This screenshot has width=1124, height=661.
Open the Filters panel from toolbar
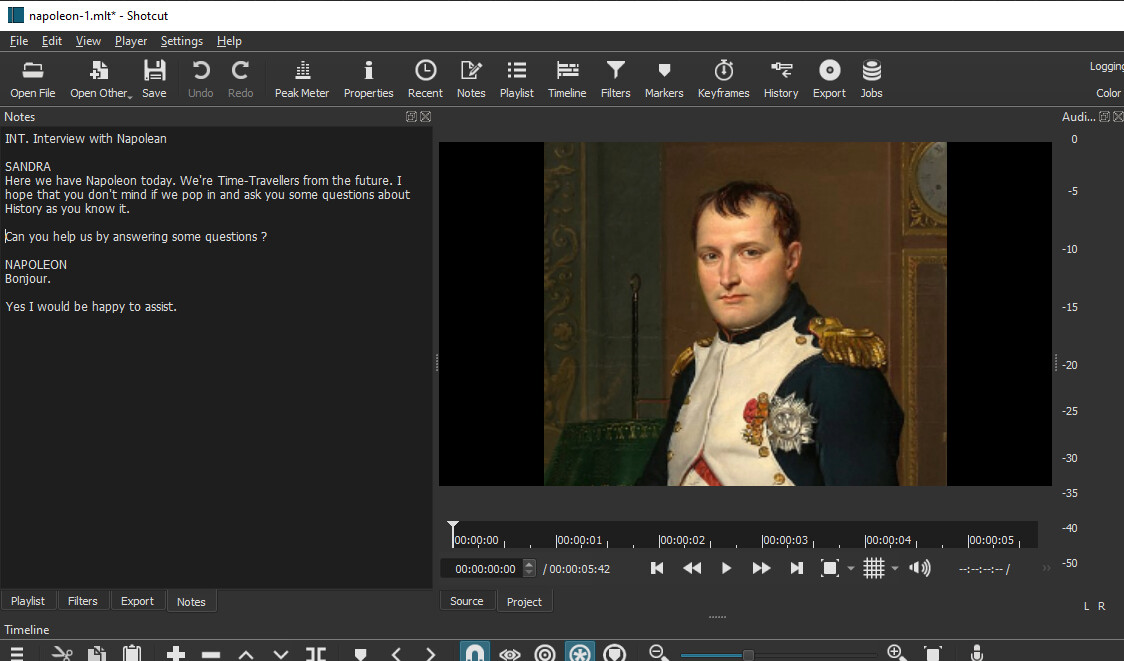click(616, 80)
